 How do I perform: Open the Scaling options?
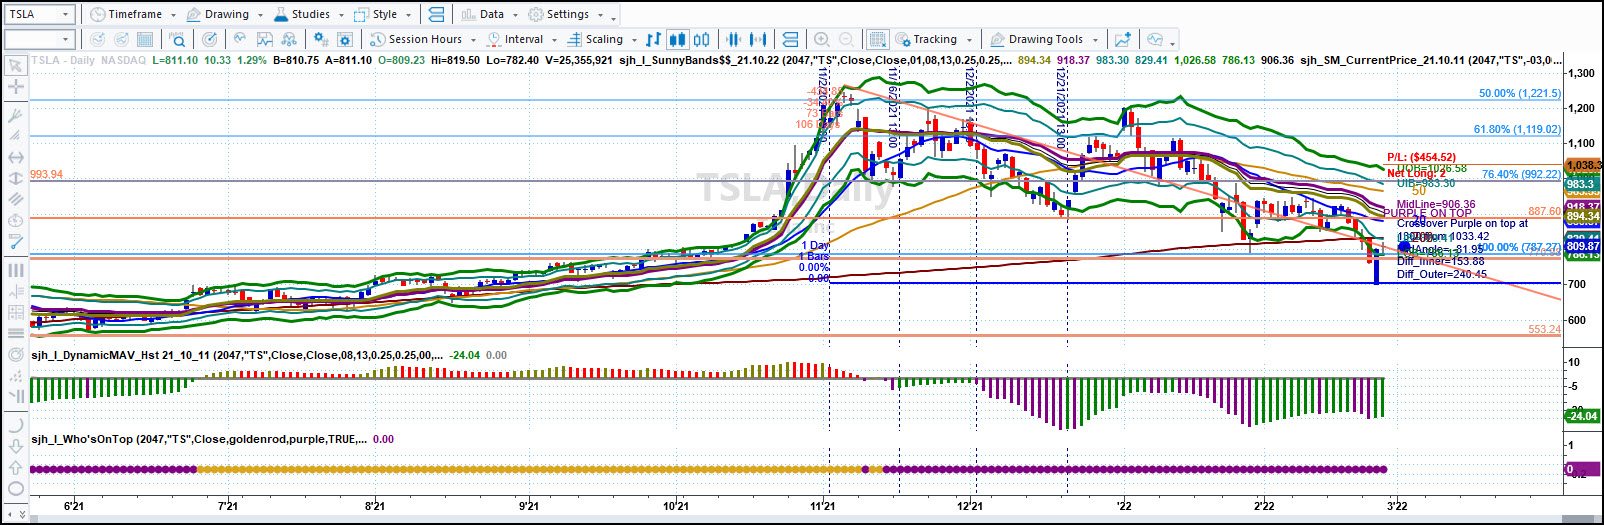point(594,39)
